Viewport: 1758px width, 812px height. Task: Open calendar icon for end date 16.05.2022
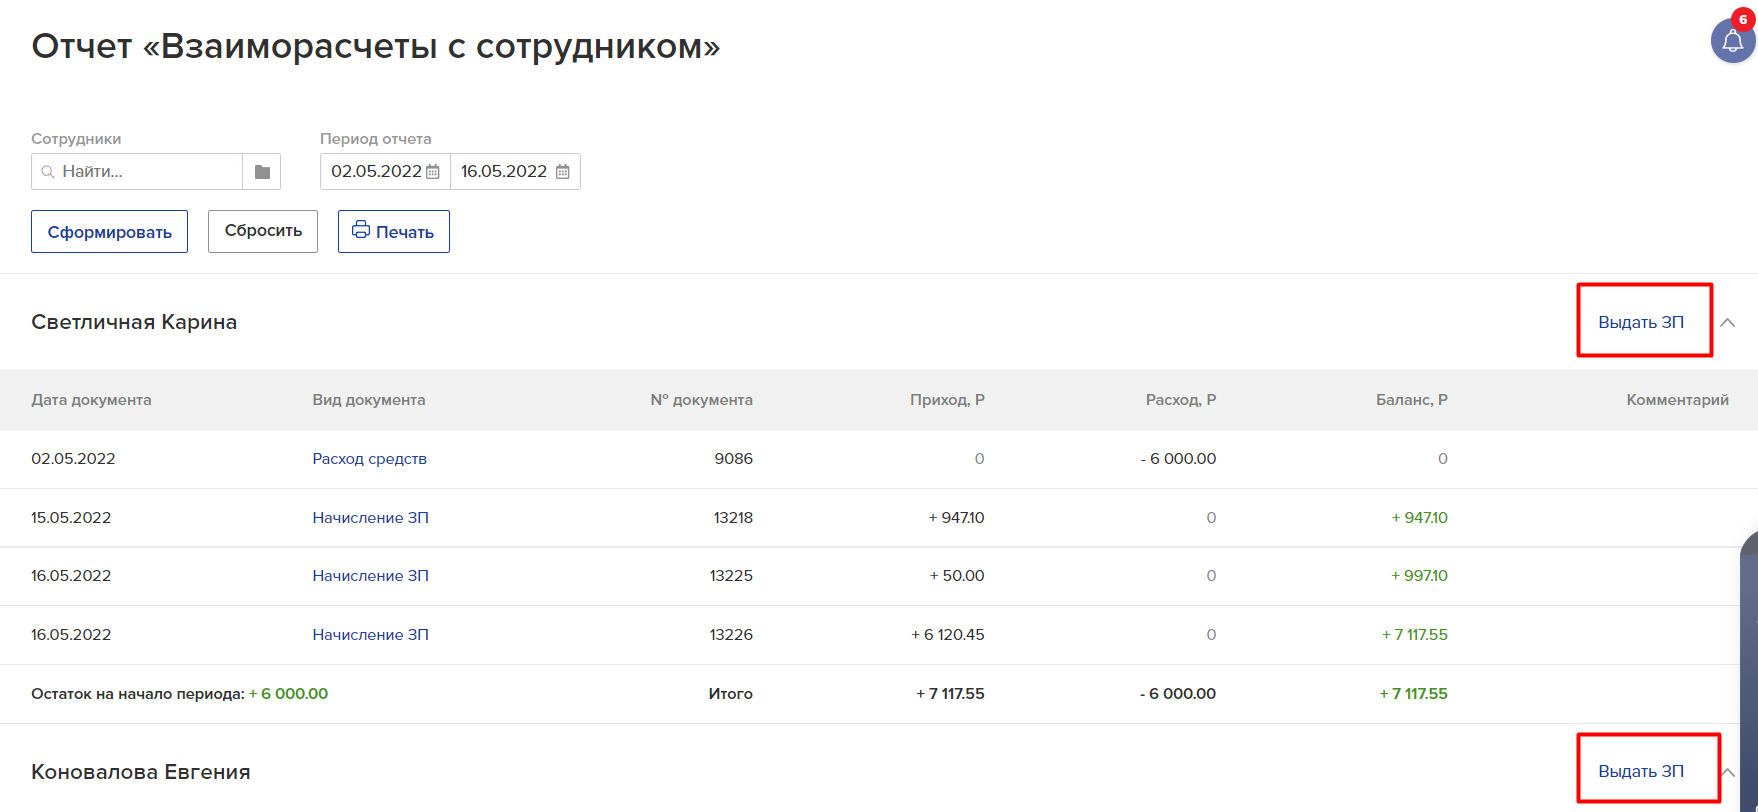pyautogui.click(x=563, y=172)
